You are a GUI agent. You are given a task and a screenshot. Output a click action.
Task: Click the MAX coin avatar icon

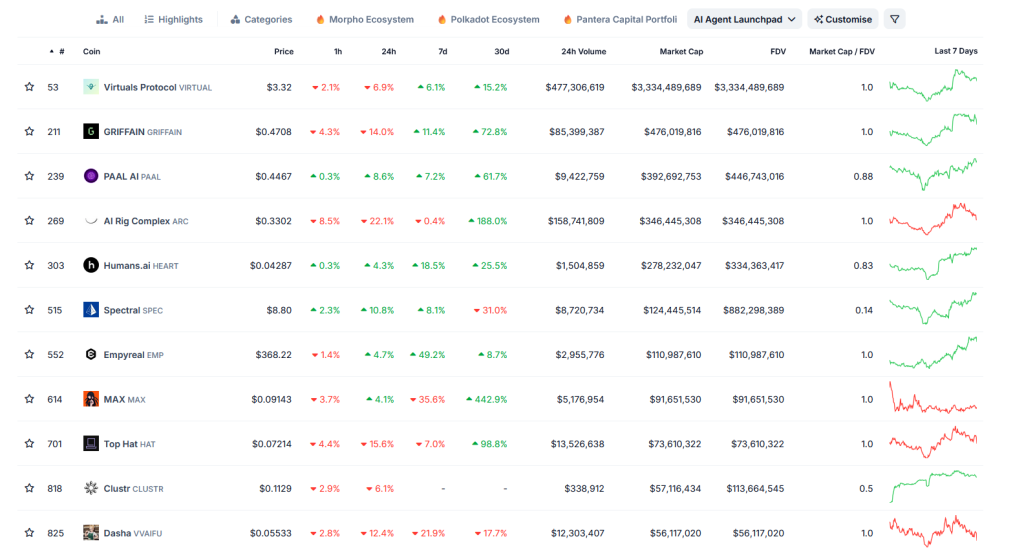click(x=91, y=399)
